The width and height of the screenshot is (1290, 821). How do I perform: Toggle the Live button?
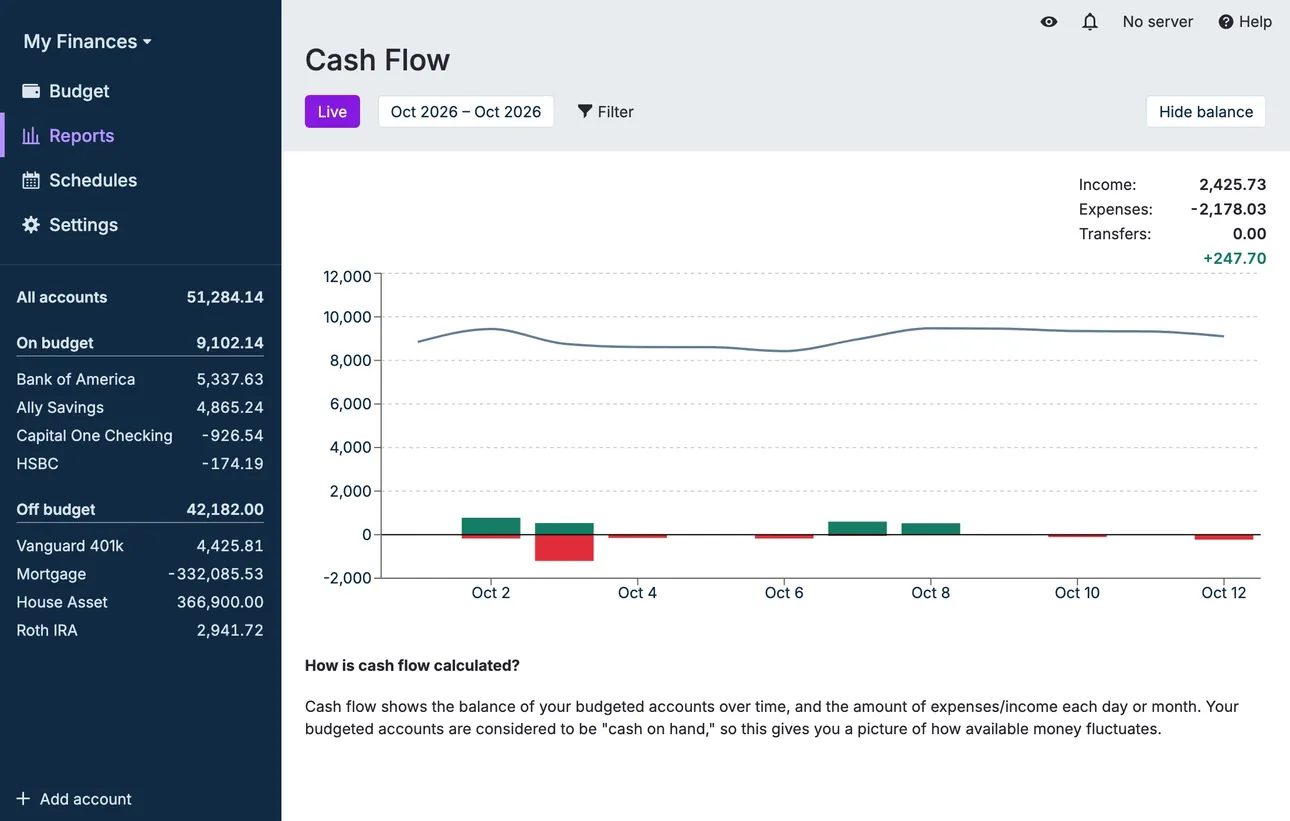(332, 111)
